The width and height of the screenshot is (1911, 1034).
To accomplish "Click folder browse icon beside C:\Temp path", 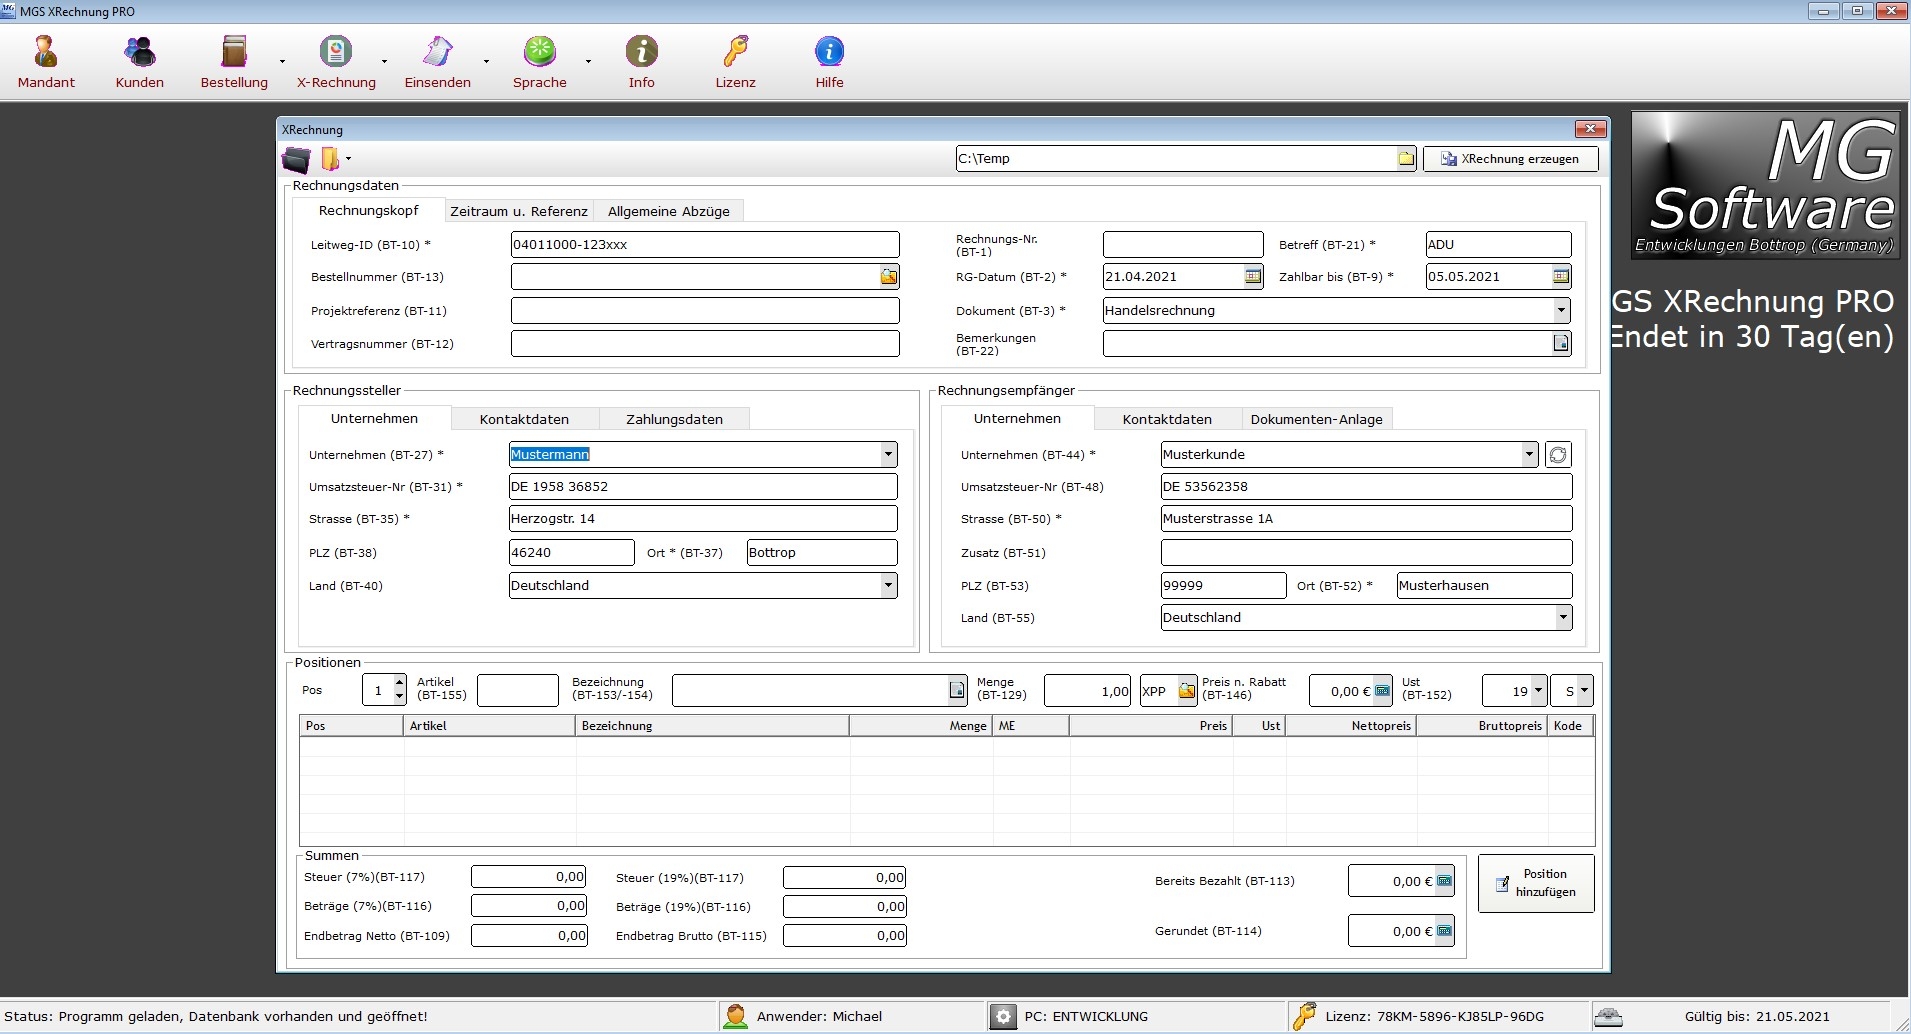I will (1406, 159).
